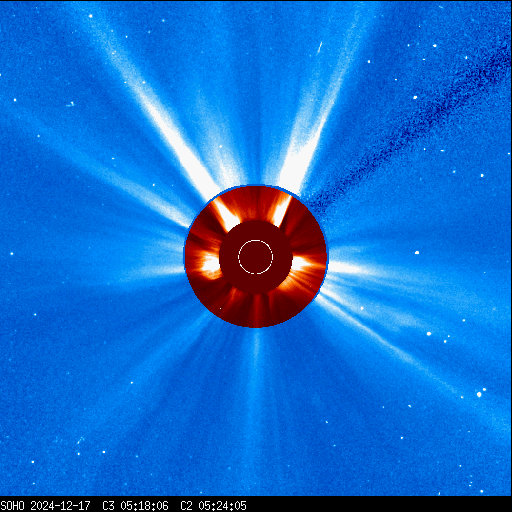Click the bright star right of red ring
Image resolution: width=512 pixels, height=512 pixels.
pyautogui.click(x=417, y=253)
